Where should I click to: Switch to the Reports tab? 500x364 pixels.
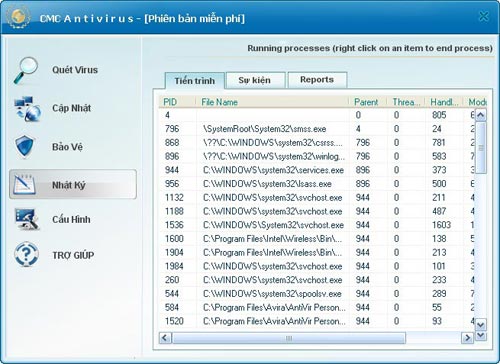[317, 80]
